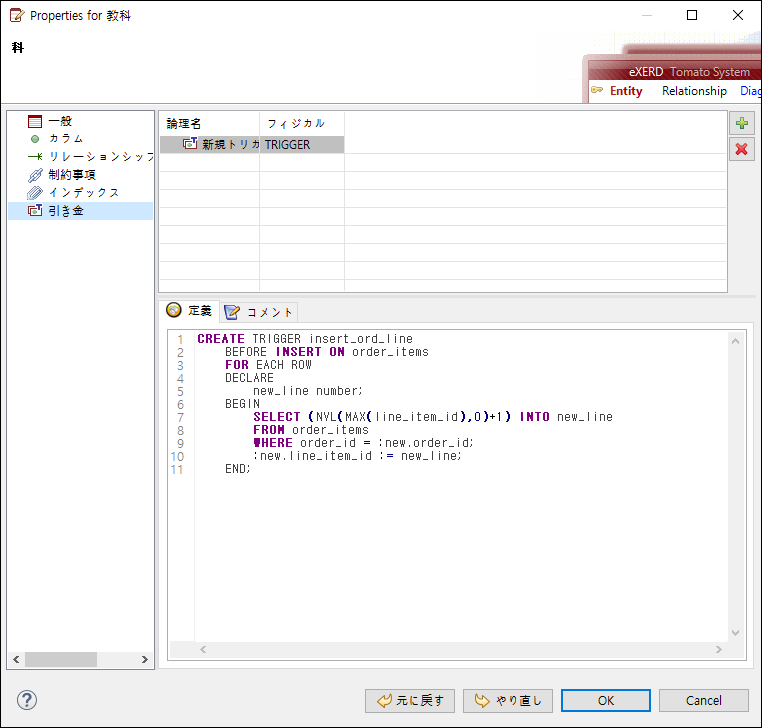Click the コメント tab notepad icon
762x728 pixels.
(232, 312)
